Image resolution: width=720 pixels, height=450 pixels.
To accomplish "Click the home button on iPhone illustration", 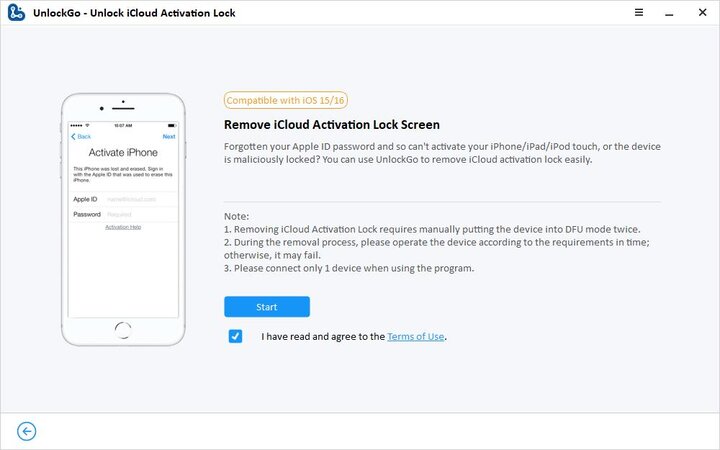I will click(x=123, y=328).
